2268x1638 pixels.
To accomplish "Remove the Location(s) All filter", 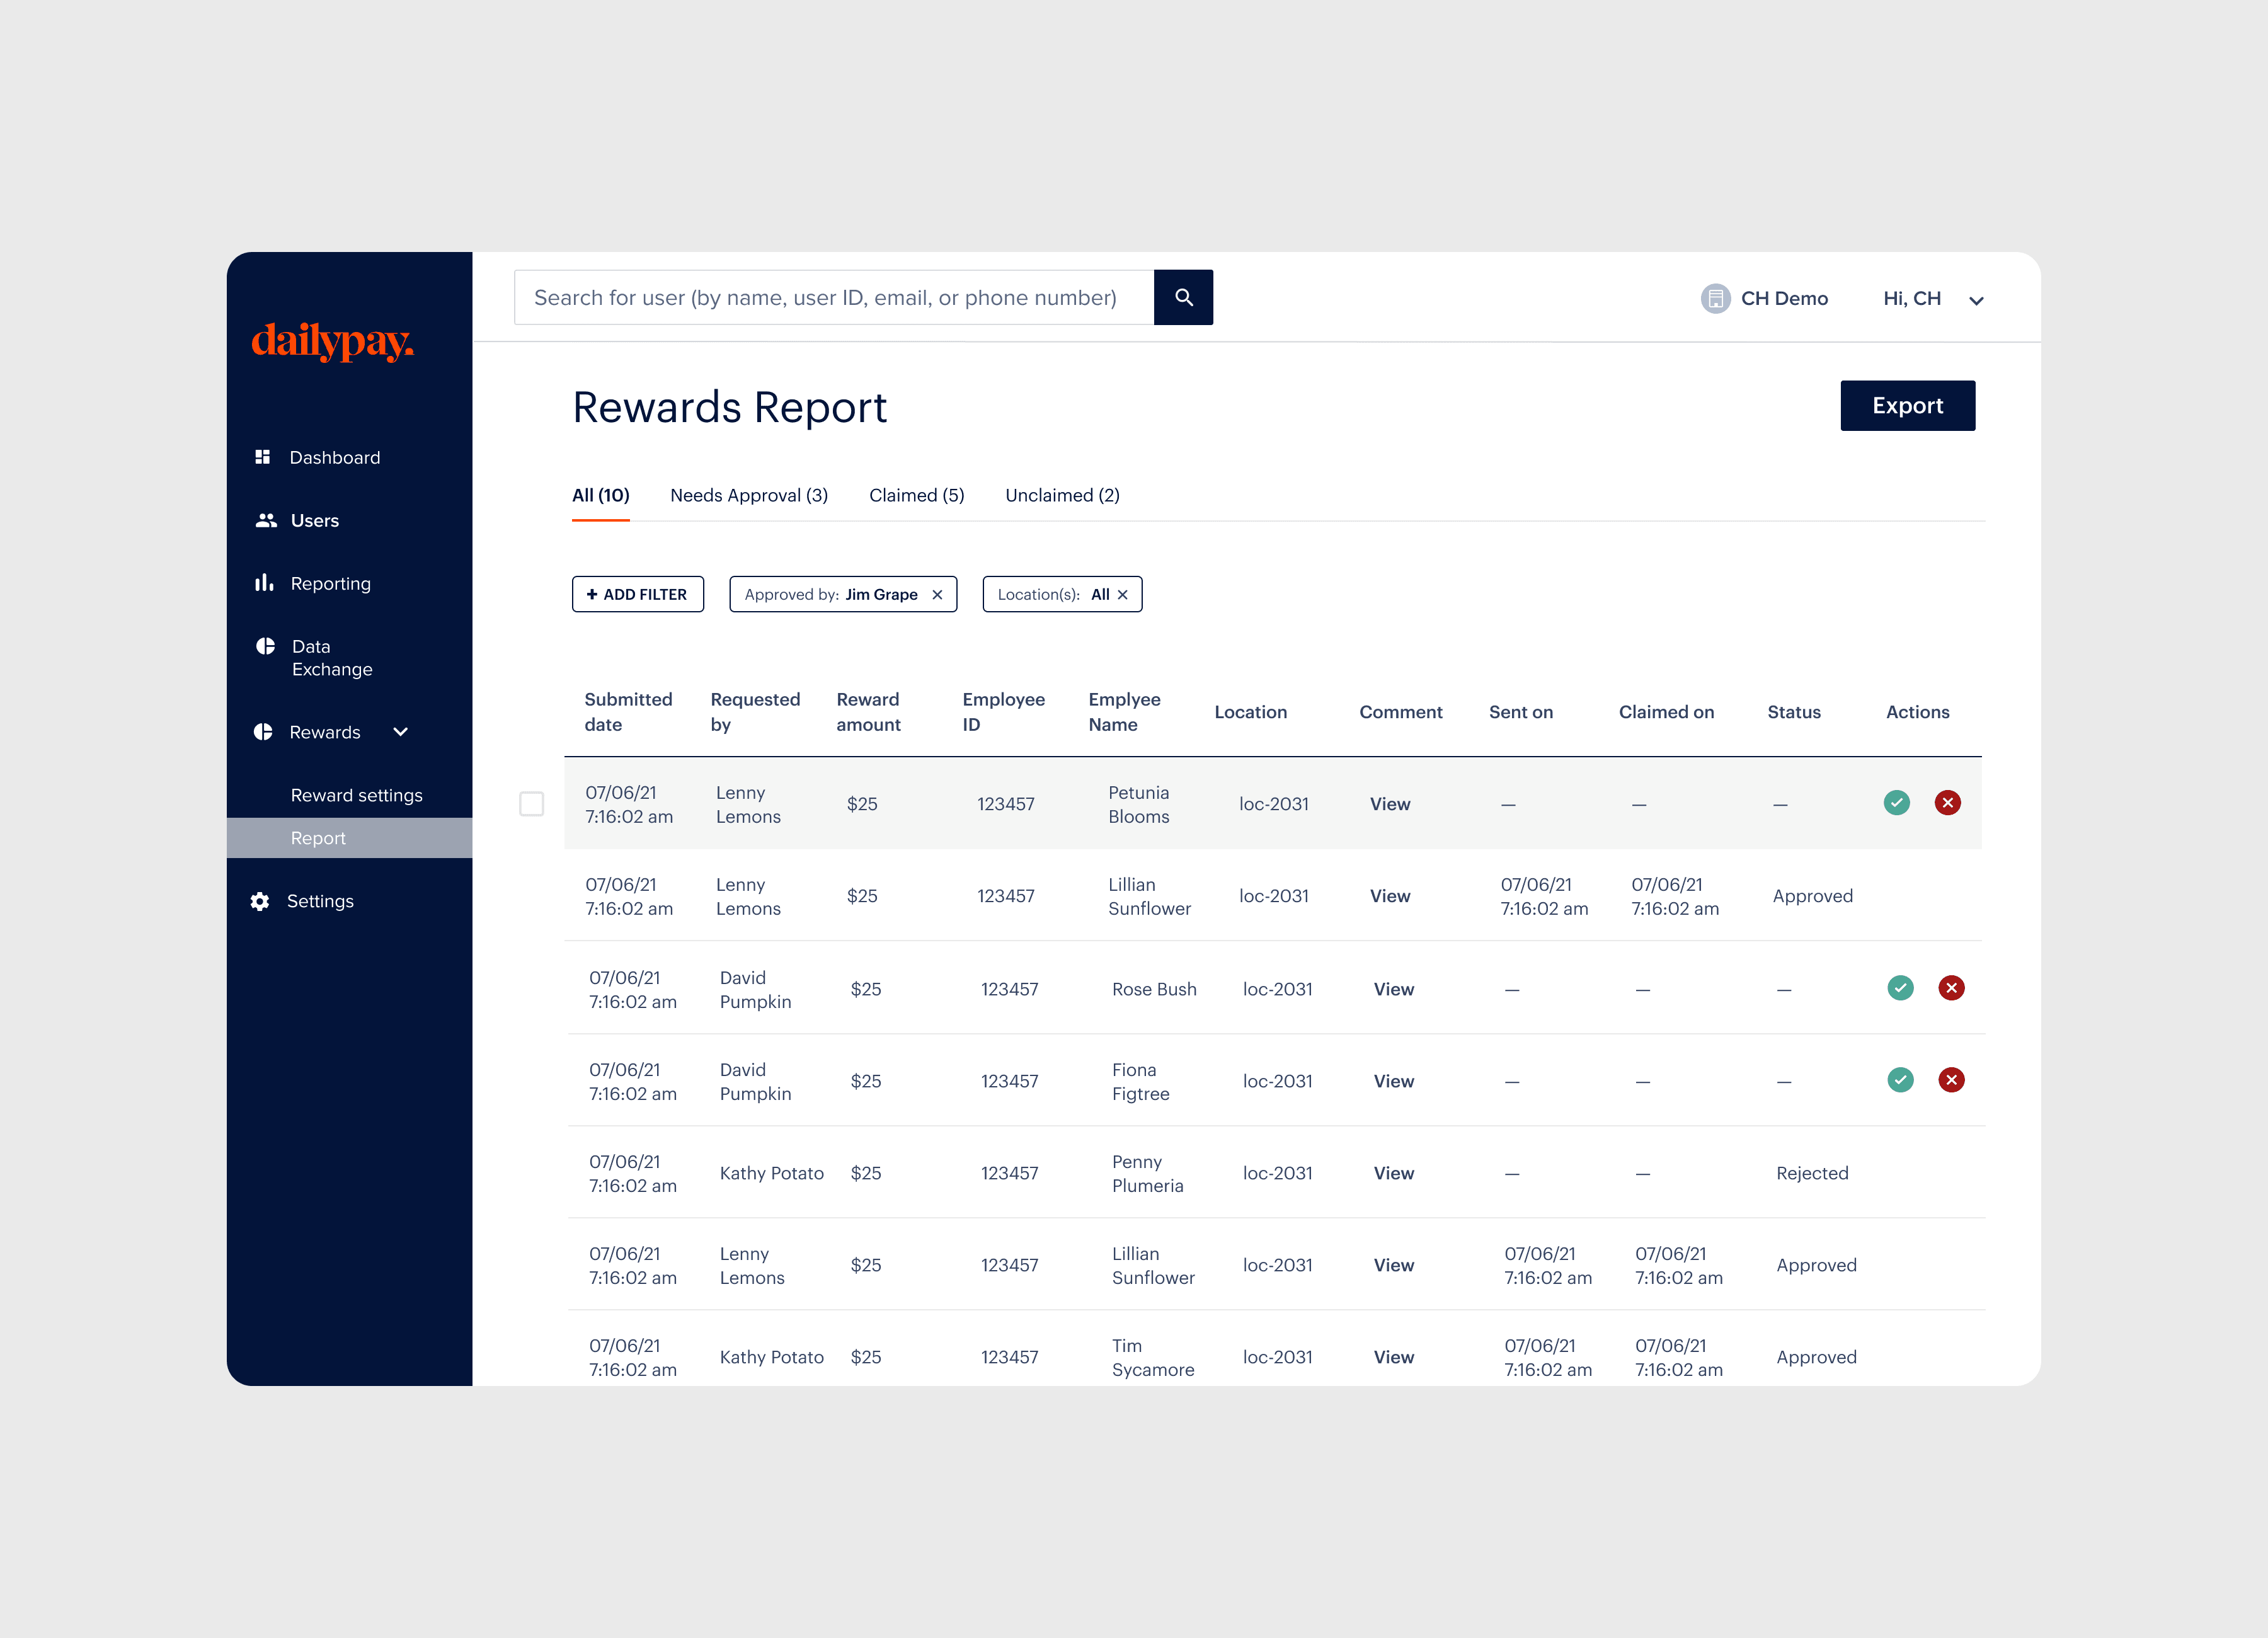I will click(1123, 594).
